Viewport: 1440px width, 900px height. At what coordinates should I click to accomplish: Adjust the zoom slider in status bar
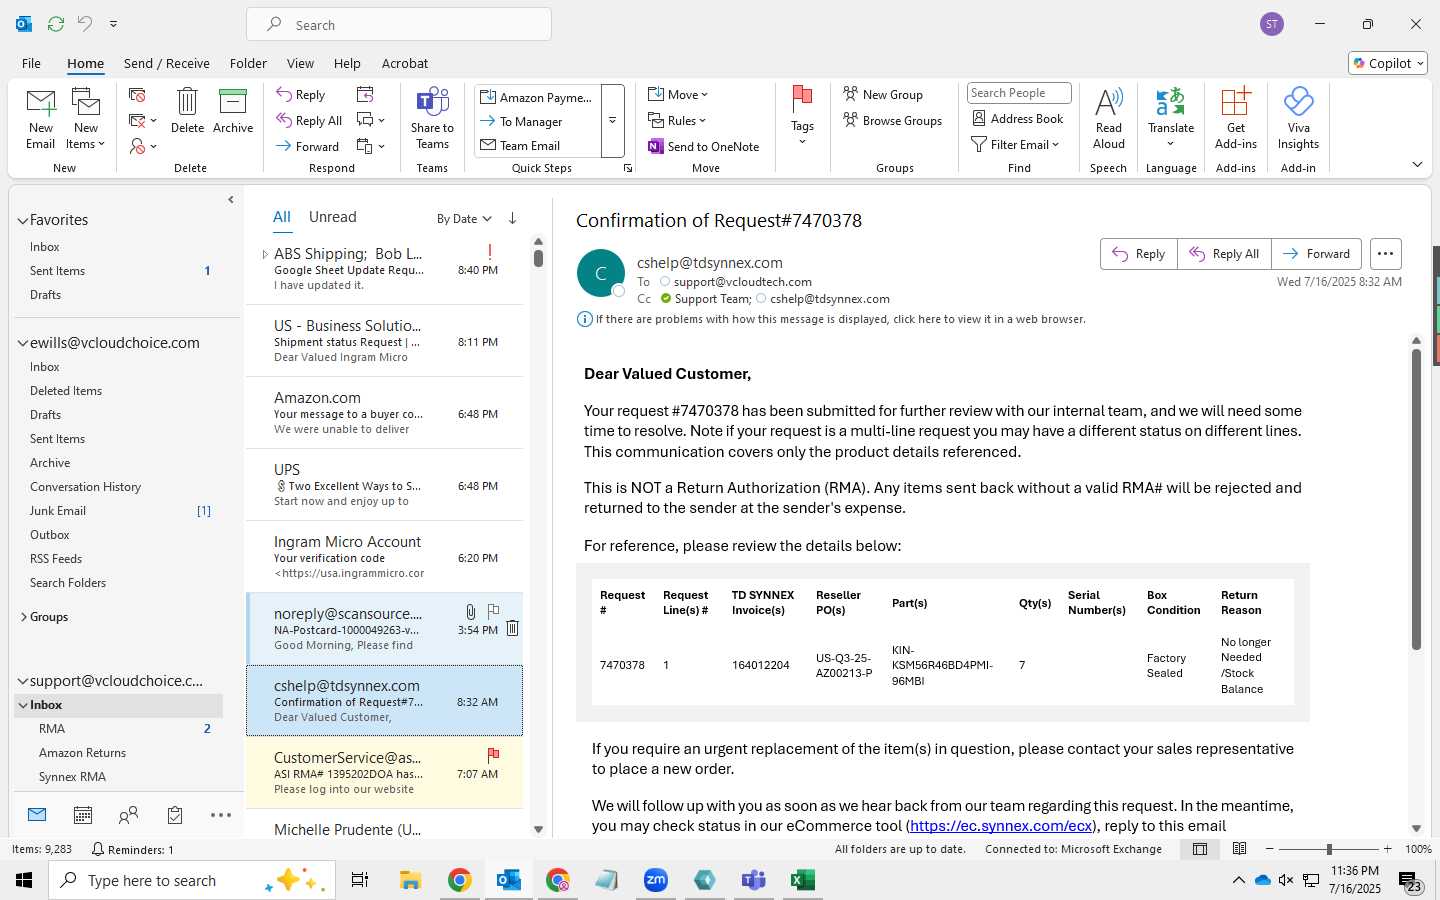1329,849
